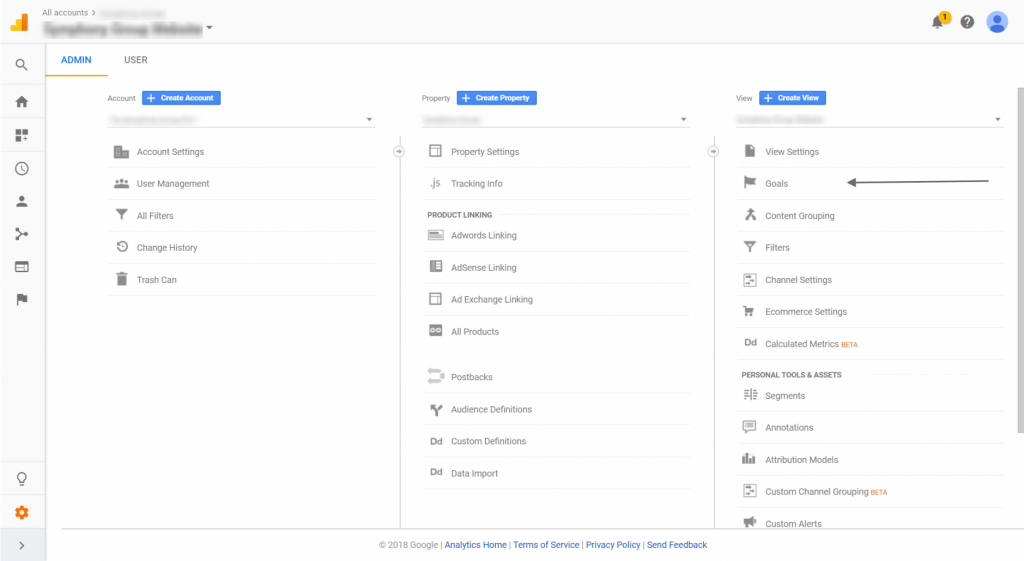The image size is (1024, 561).
Task: Open the Customization dashboard icon
Action: click(x=21, y=135)
